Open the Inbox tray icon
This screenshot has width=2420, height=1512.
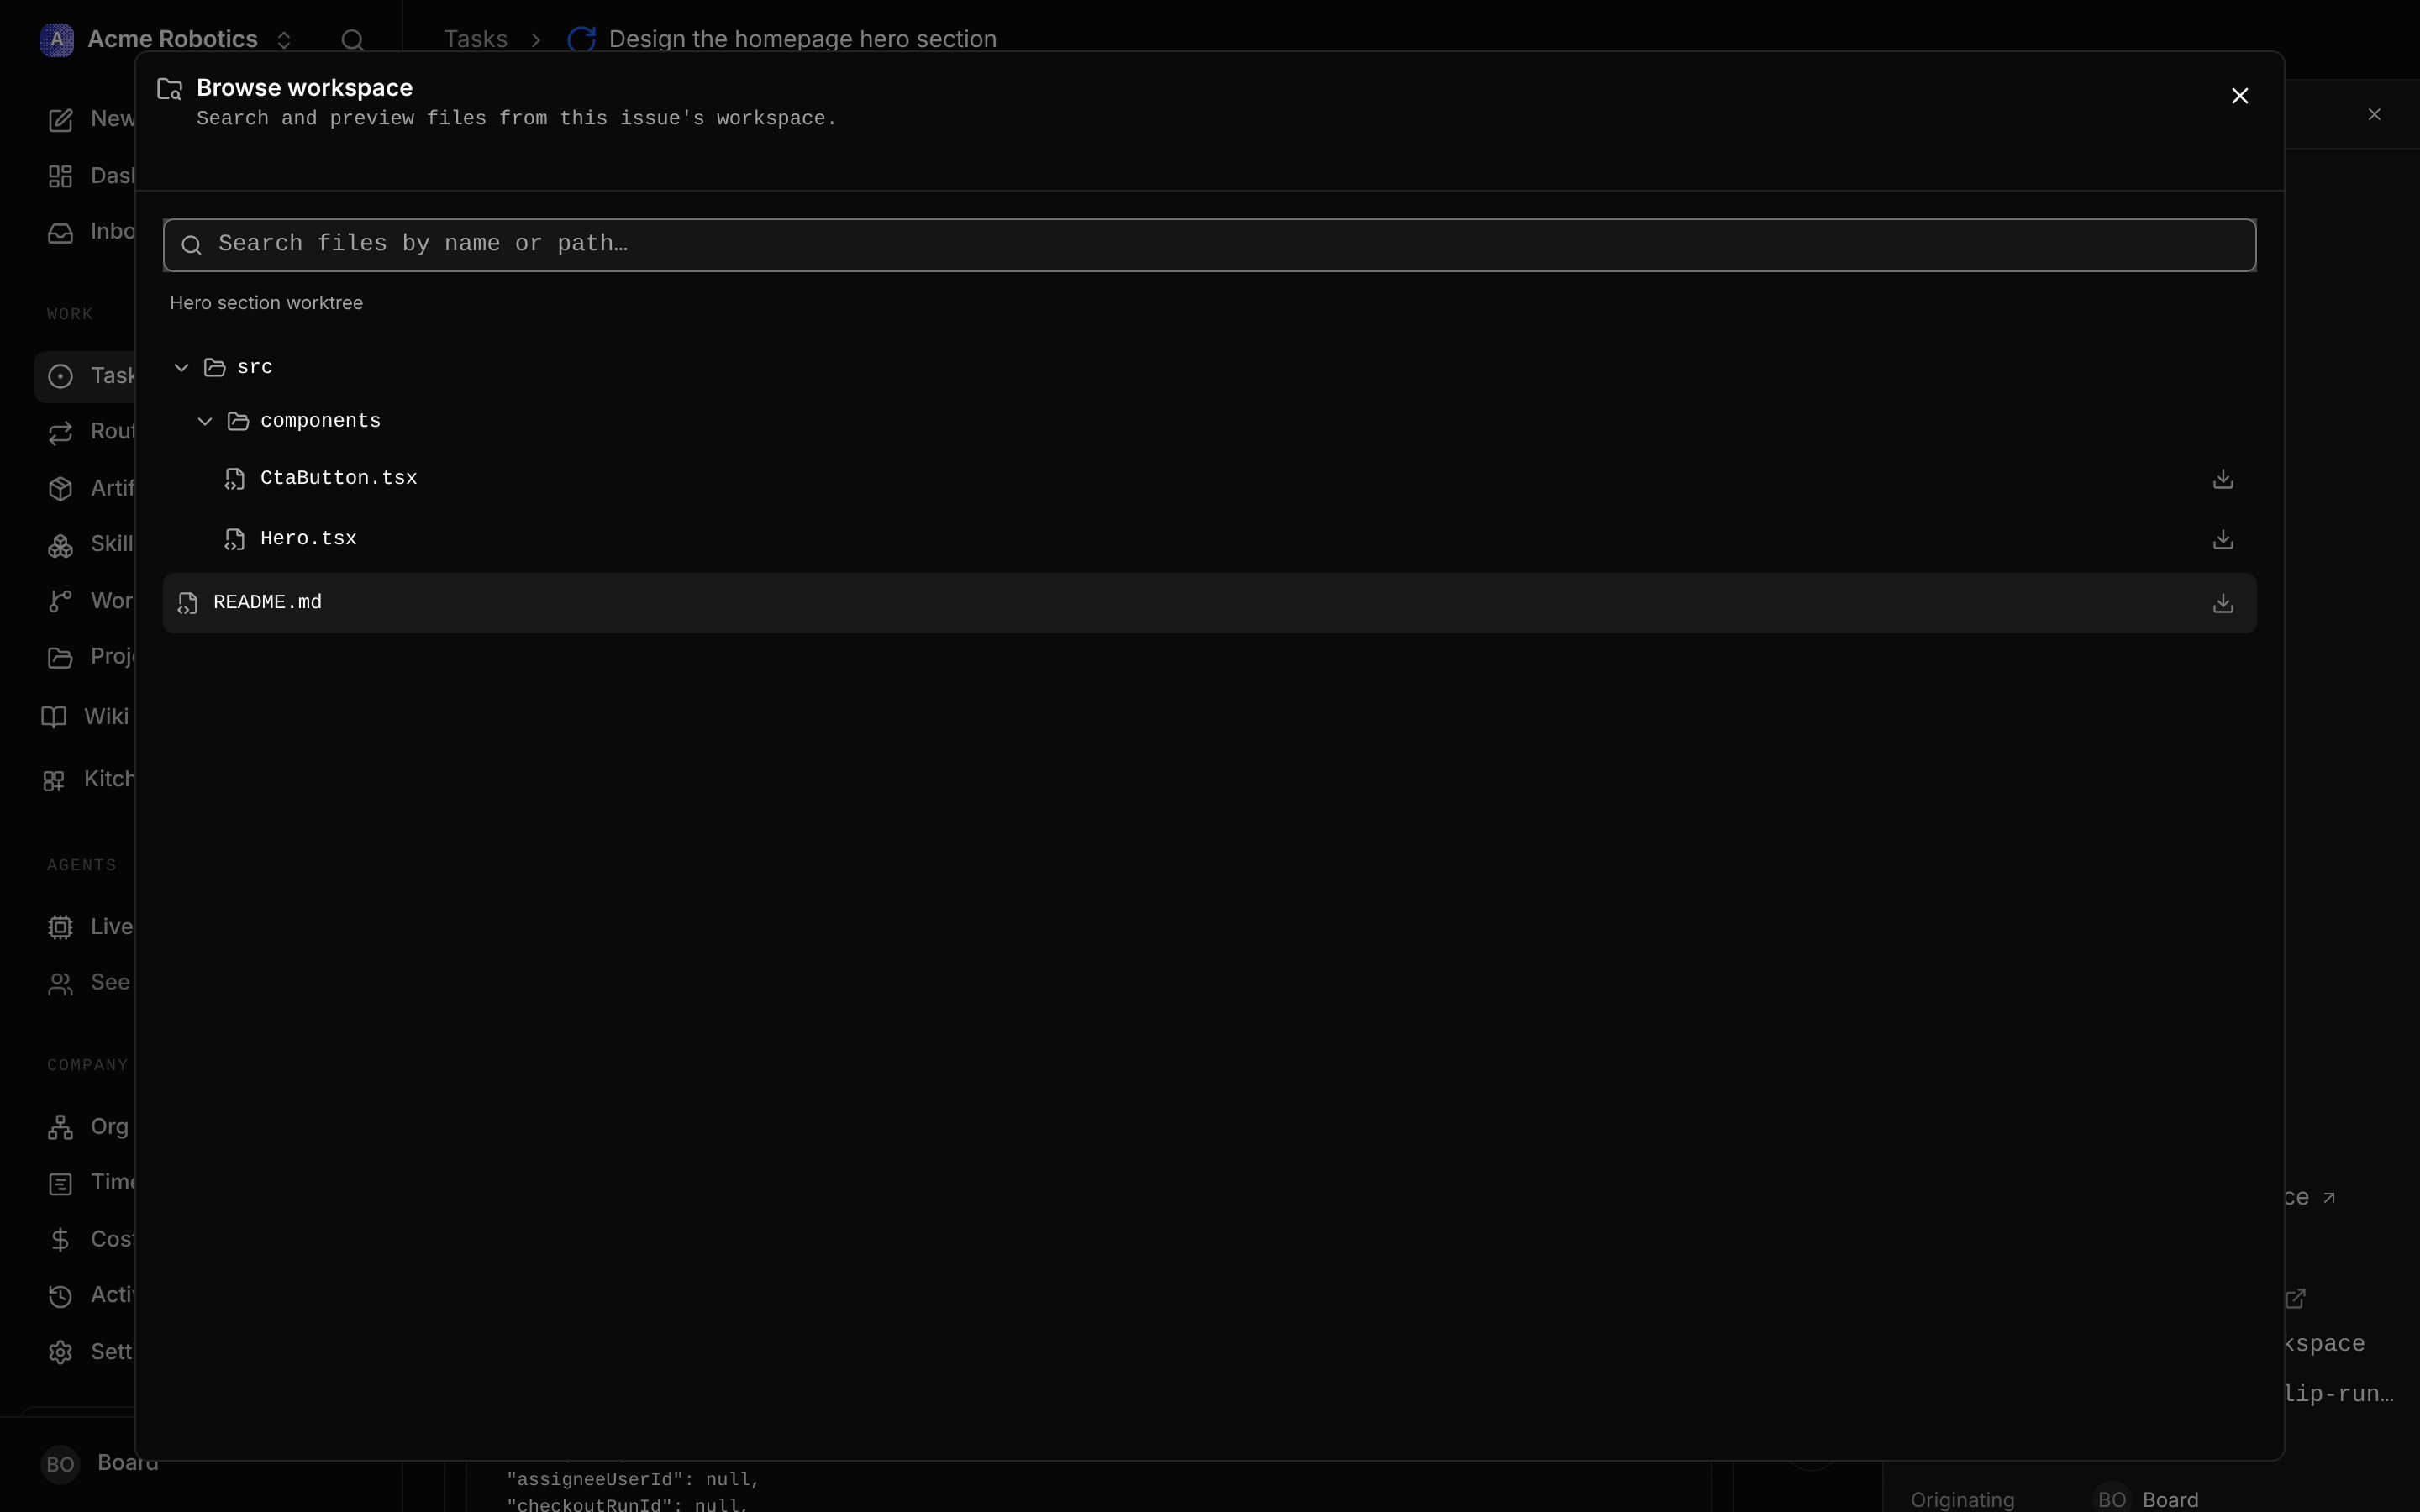click(x=60, y=233)
